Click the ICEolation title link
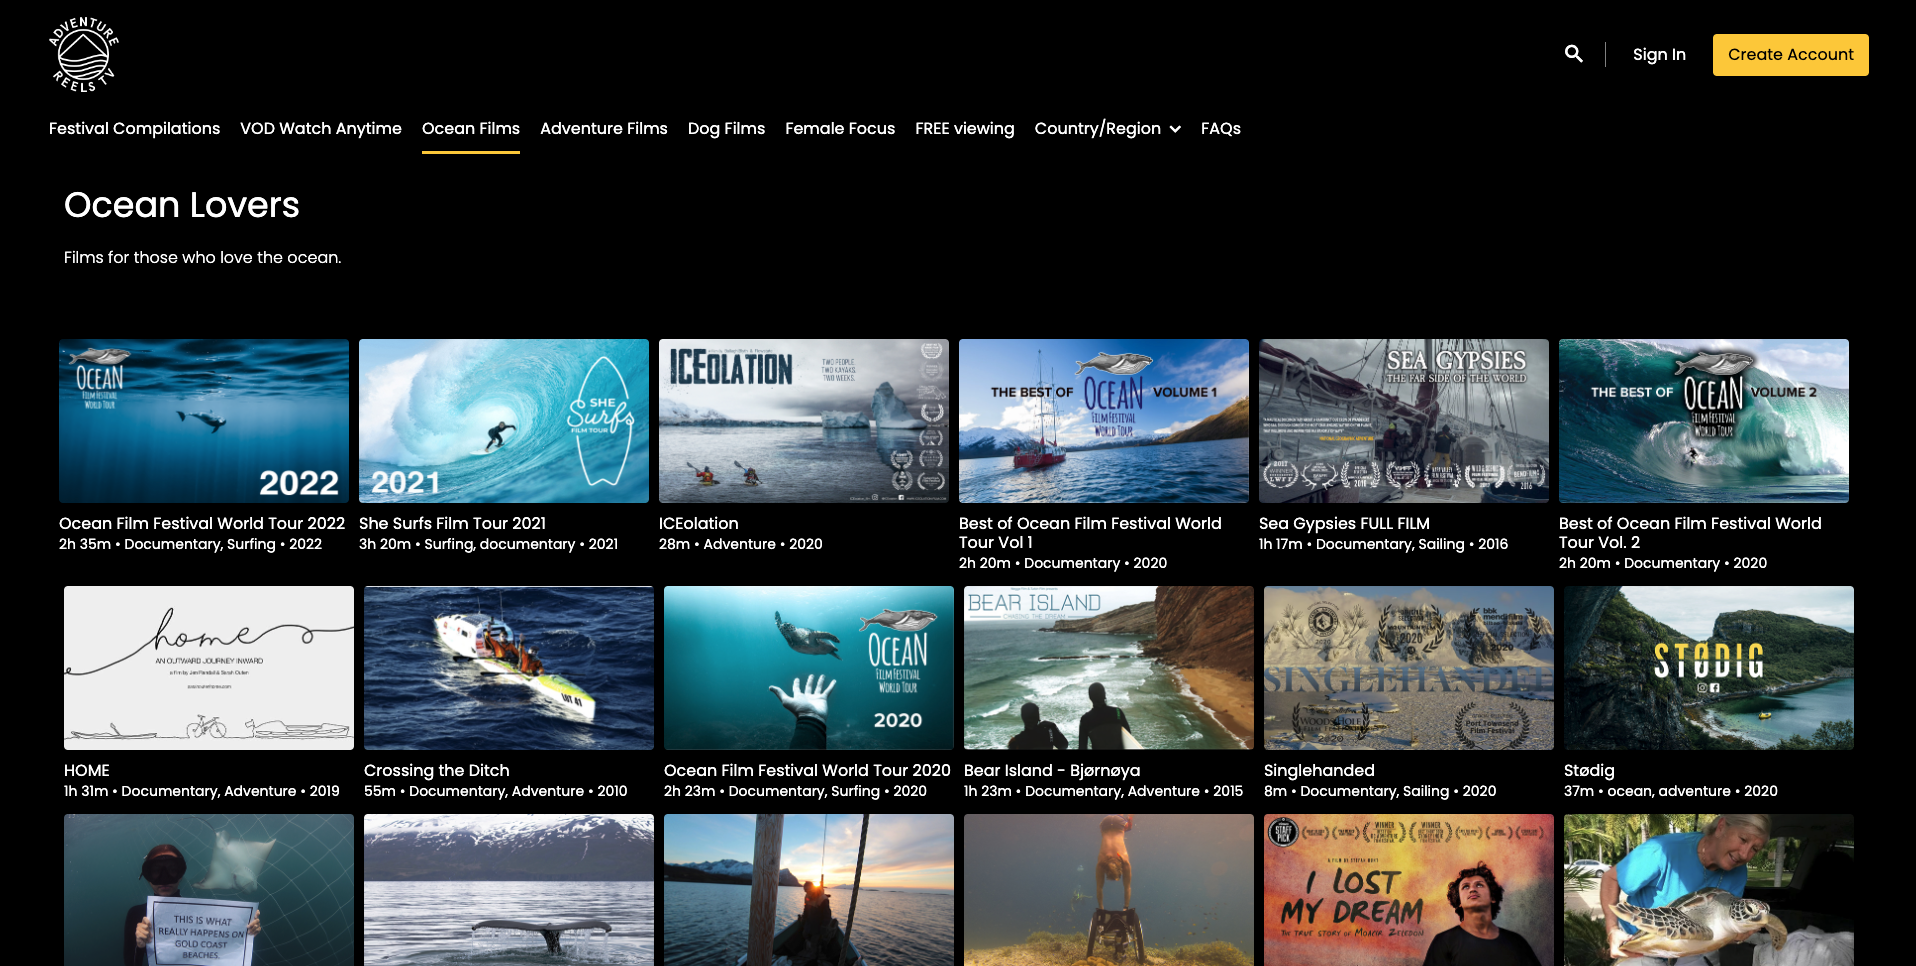 (x=698, y=523)
